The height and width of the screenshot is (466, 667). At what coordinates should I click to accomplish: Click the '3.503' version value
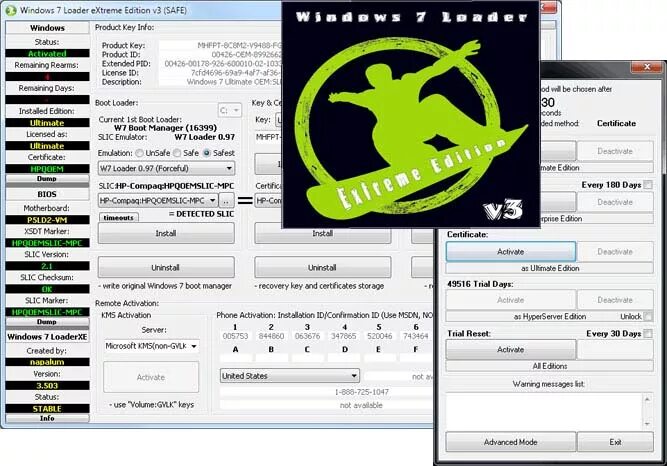(x=47, y=386)
